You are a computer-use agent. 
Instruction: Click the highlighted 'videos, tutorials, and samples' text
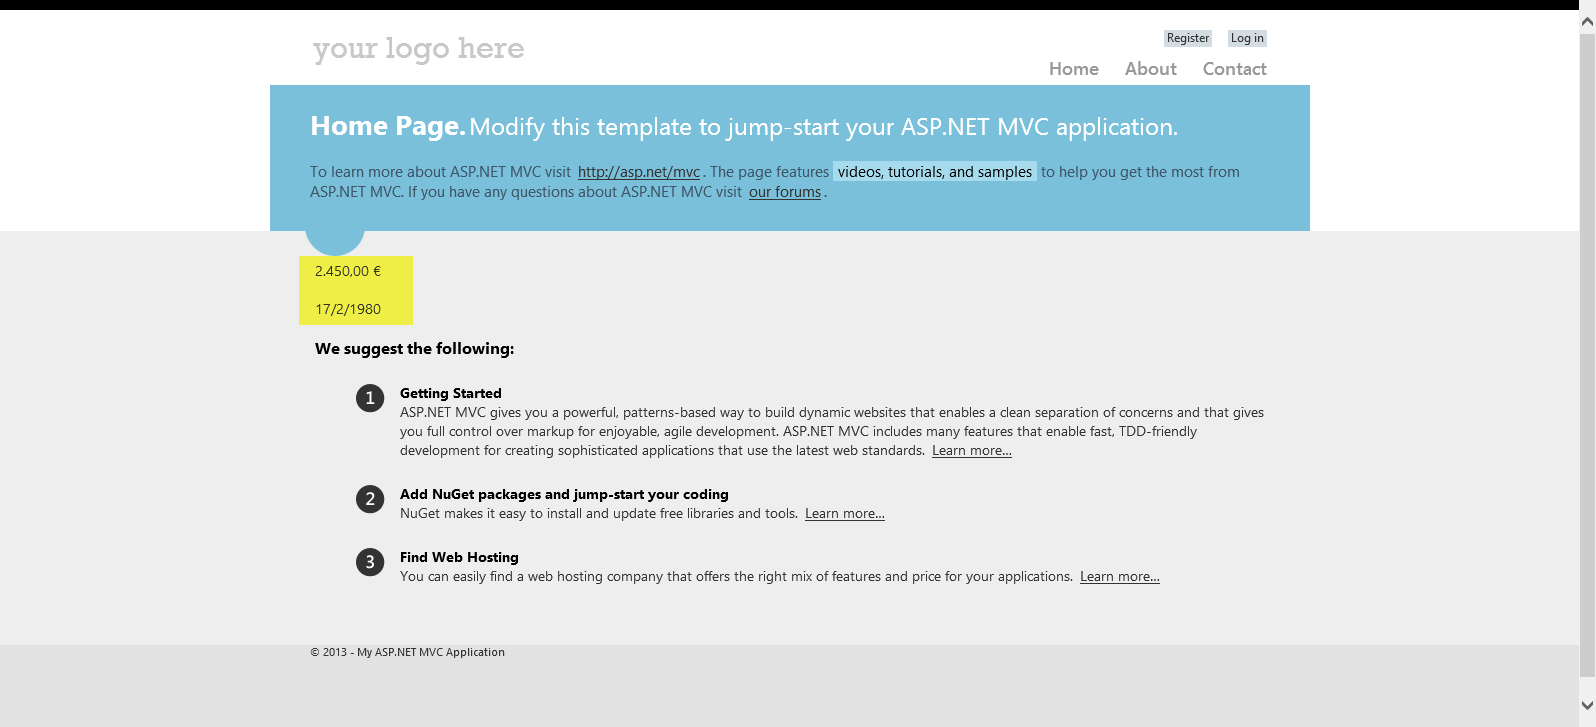point(935,172)
